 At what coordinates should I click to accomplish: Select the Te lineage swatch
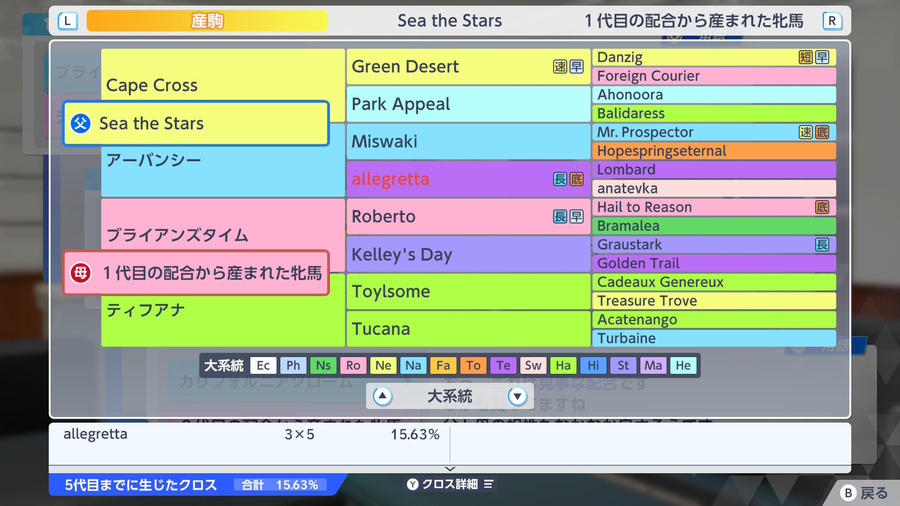pyautogui.click(x=503, y=365)
